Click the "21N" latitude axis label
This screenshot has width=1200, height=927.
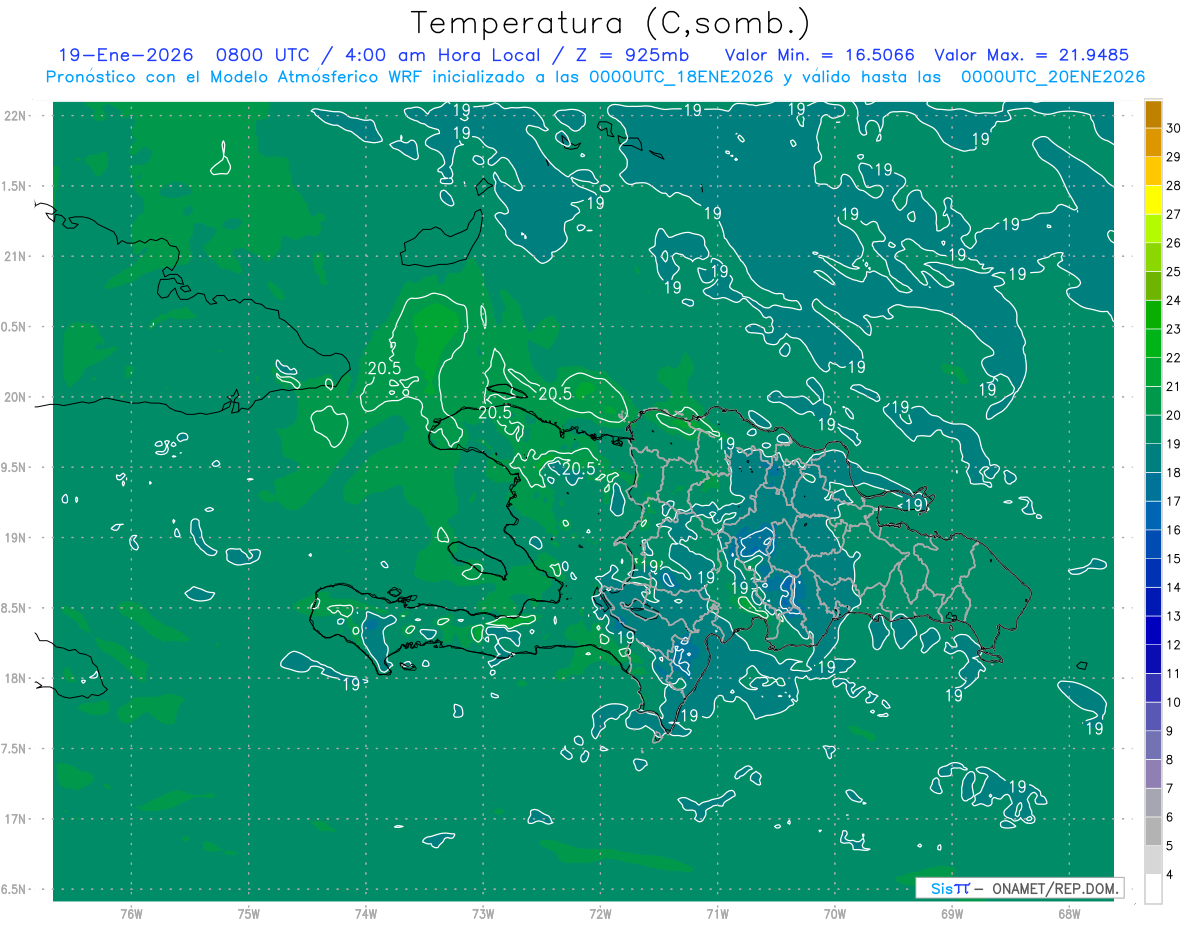[x=15, y=257]
